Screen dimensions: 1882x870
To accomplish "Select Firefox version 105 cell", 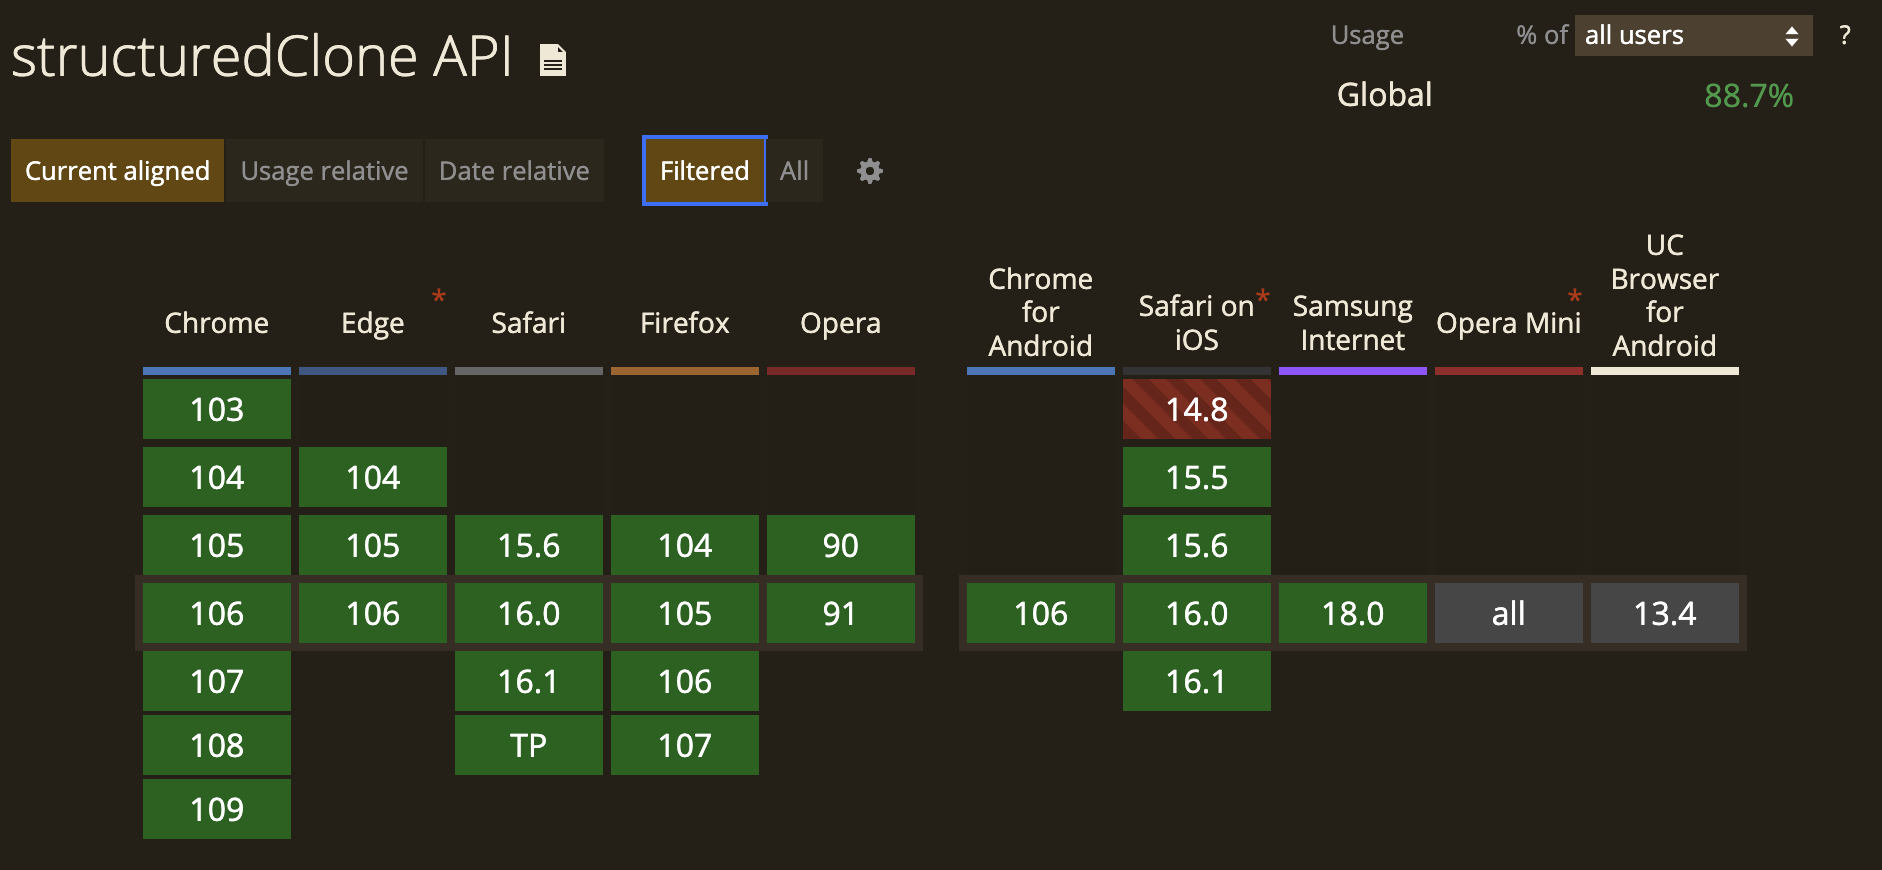I will [x=685, y=613].
